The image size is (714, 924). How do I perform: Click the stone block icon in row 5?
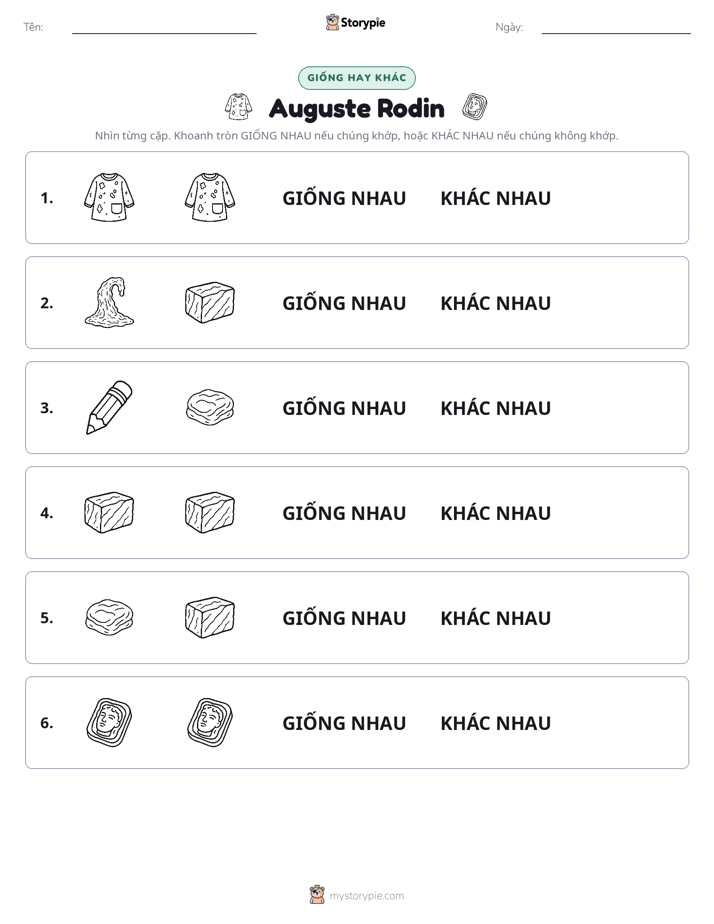(x=210, y=617)
